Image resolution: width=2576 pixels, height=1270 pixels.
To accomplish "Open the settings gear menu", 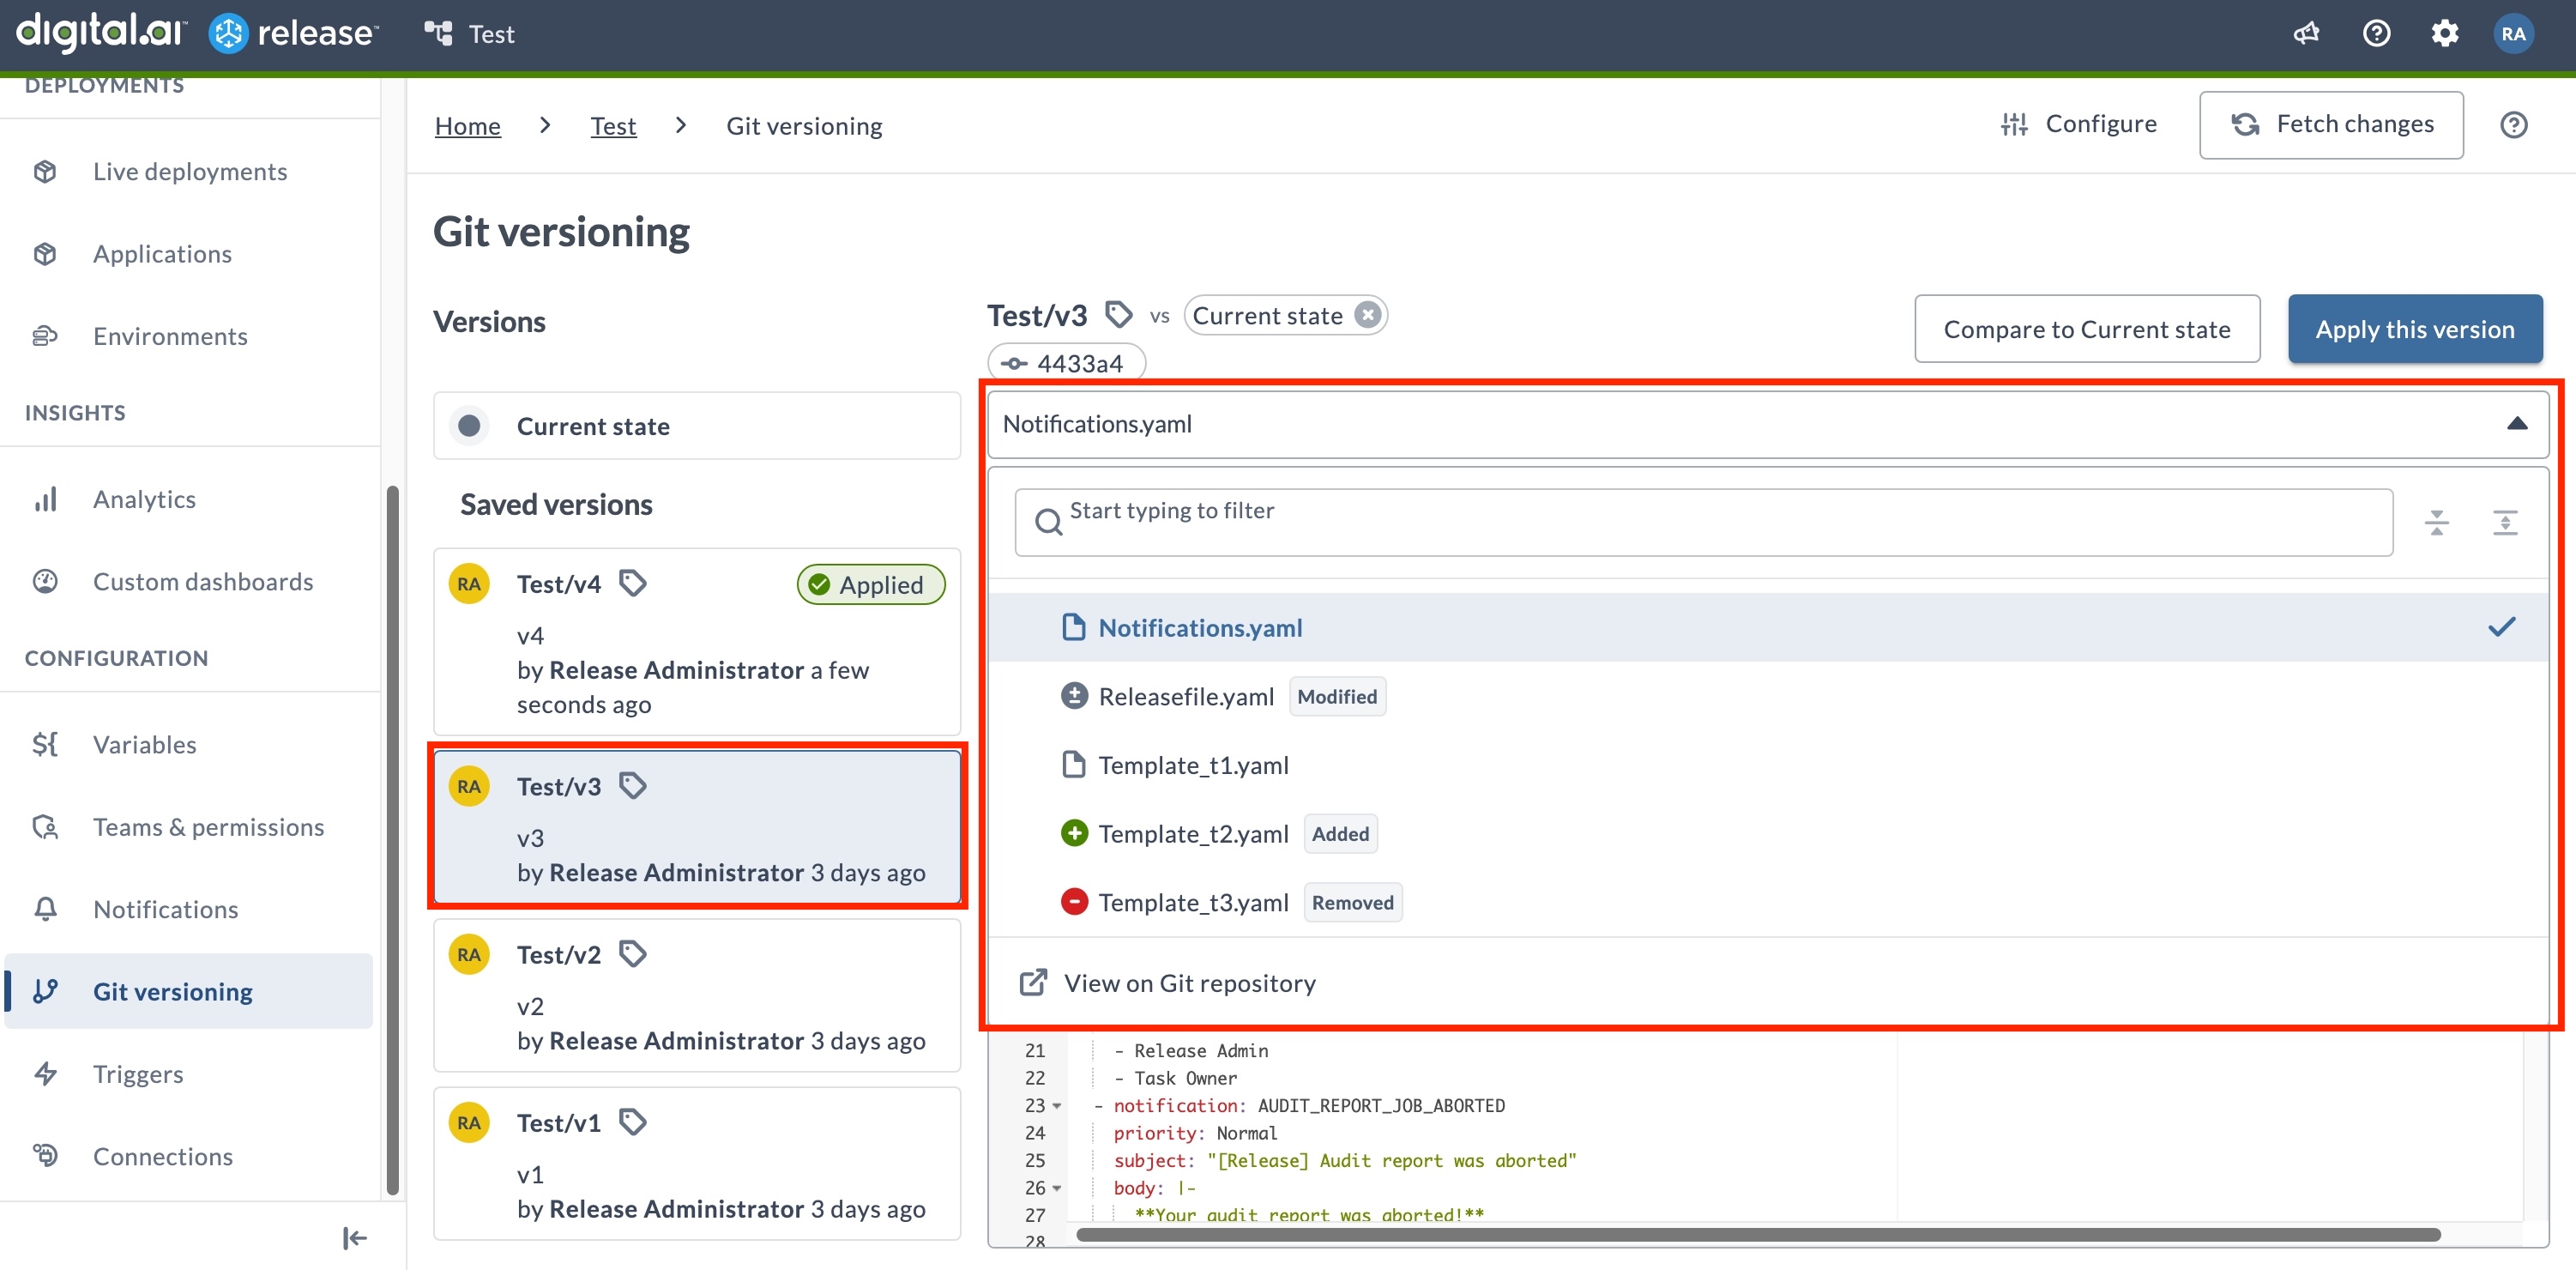I will (x=2444, y=34).
